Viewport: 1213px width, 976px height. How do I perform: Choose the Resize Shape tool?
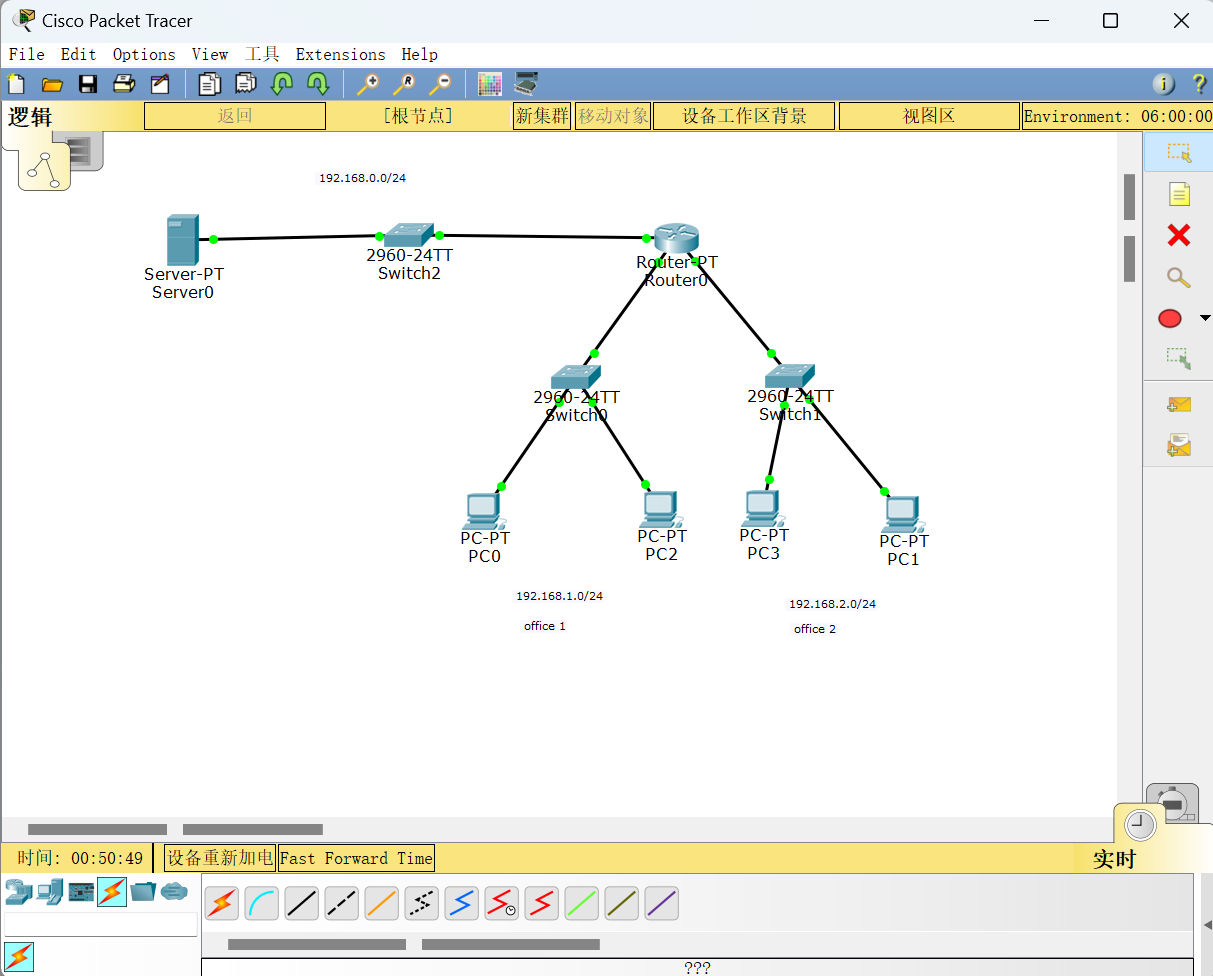(1179, 358)
